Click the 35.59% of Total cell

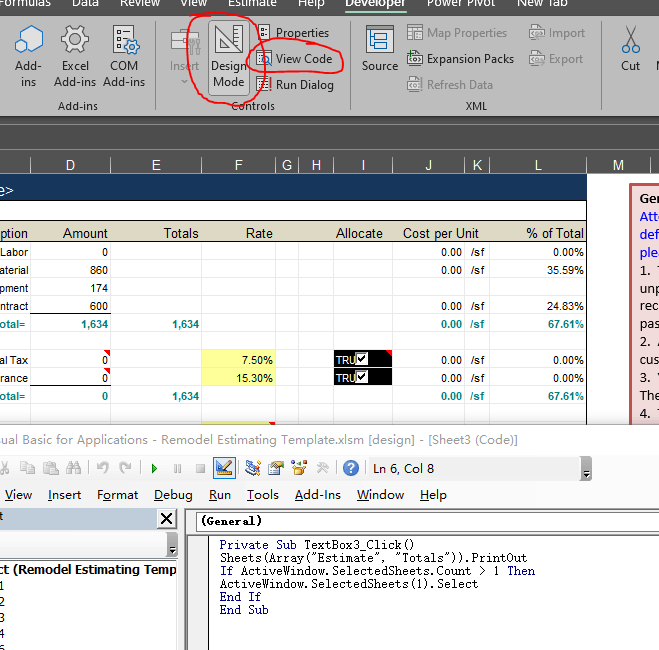coord(538,270)
